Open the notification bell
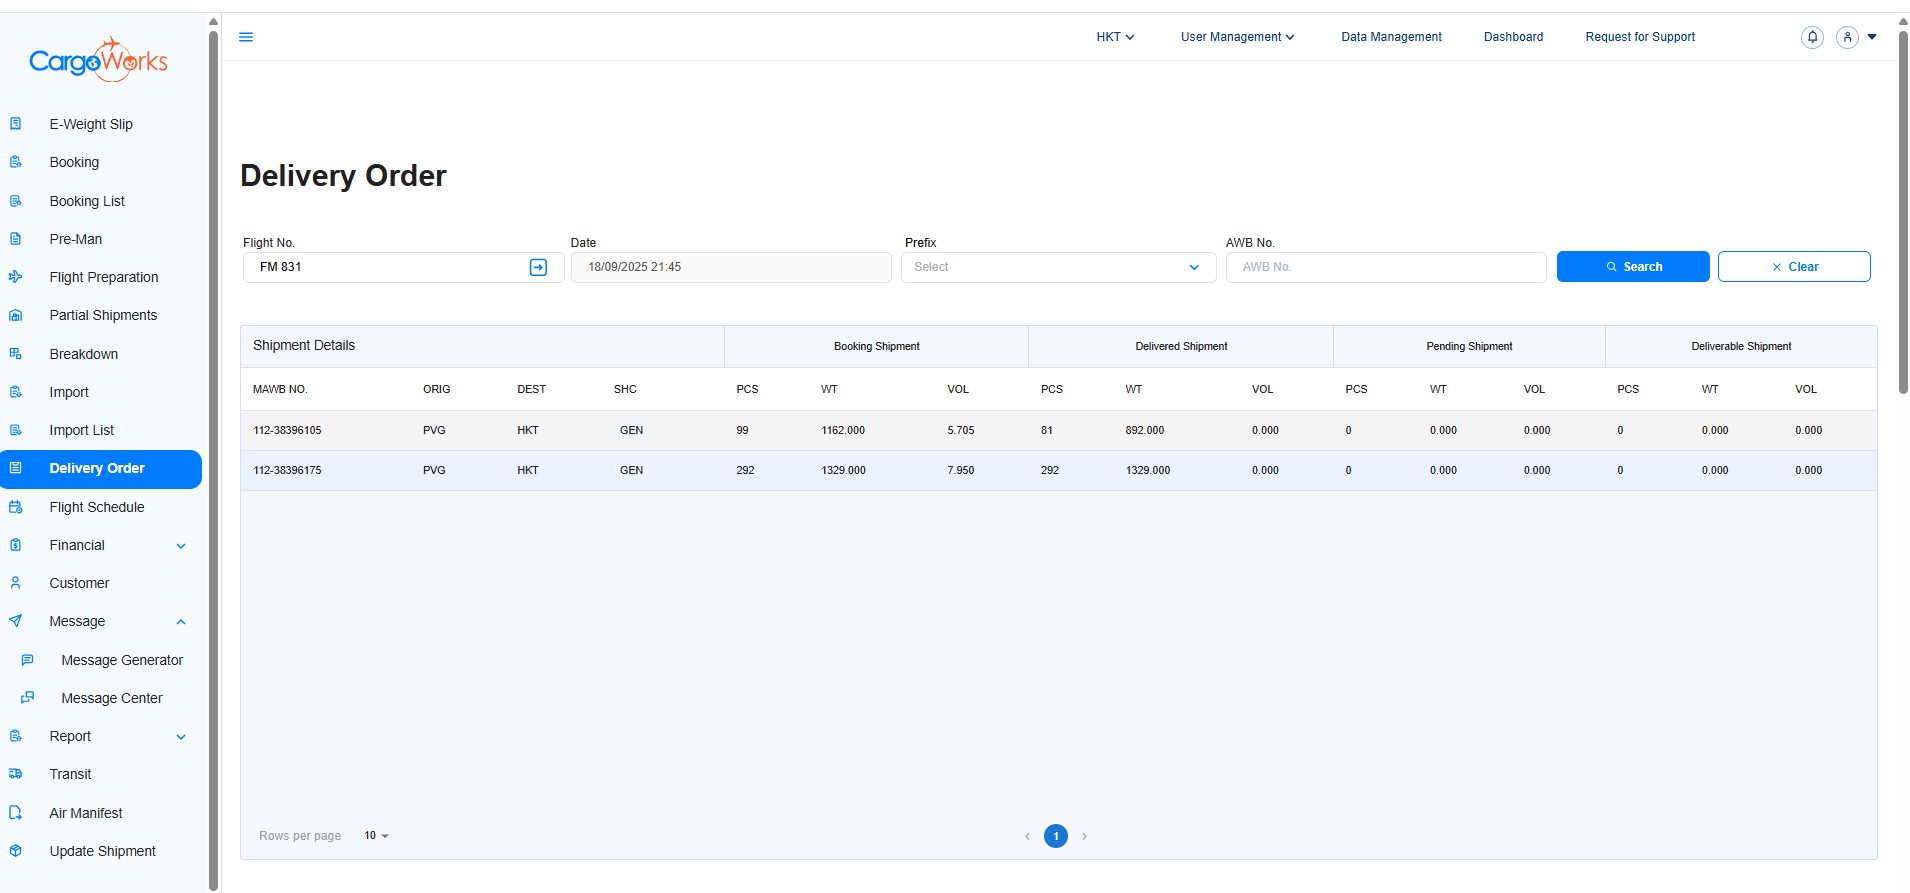1910x893 pixels. coord(1811,37)
